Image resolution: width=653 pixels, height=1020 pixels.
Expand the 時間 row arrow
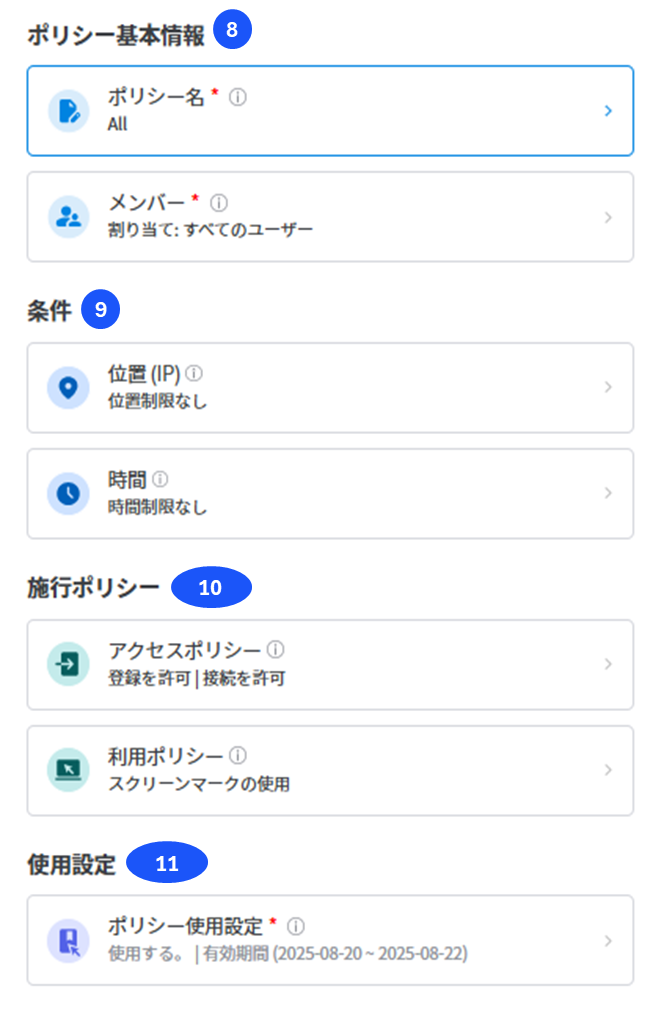tap(608, 493)
